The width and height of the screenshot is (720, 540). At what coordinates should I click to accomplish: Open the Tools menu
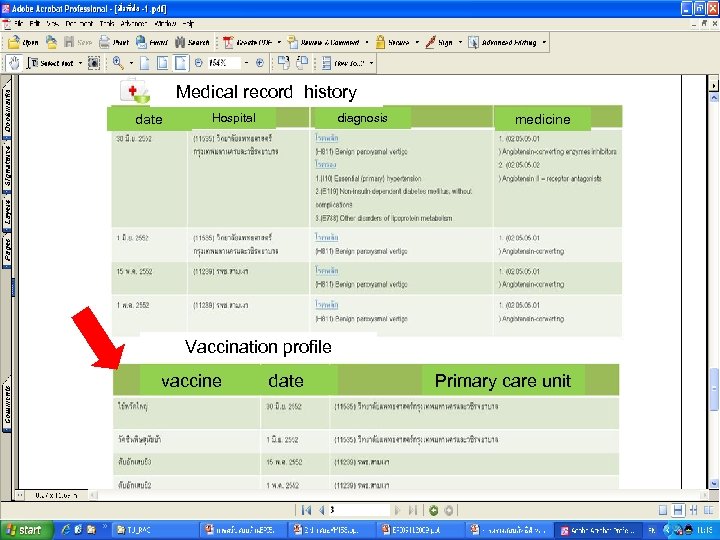click(107, 23)
